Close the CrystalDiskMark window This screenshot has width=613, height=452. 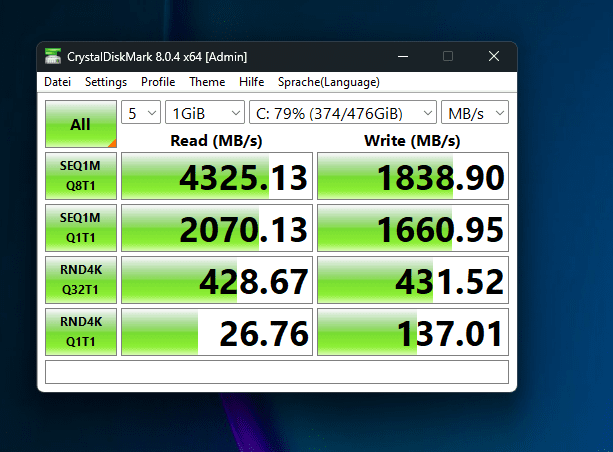494,57
